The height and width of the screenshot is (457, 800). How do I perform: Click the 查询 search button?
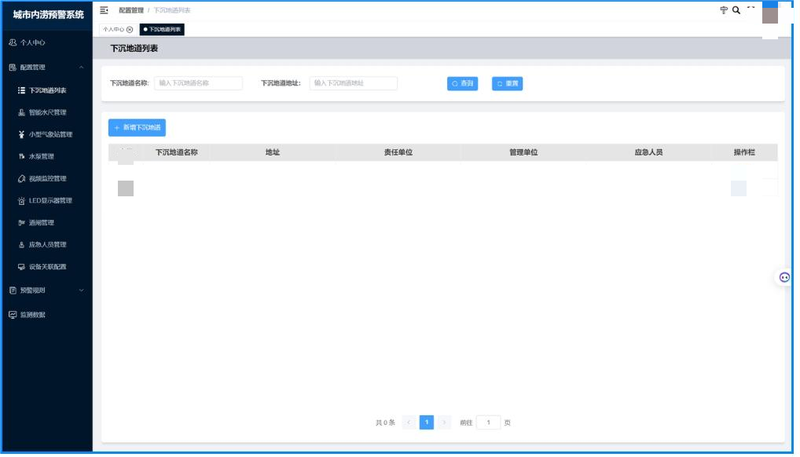point(462,84)
